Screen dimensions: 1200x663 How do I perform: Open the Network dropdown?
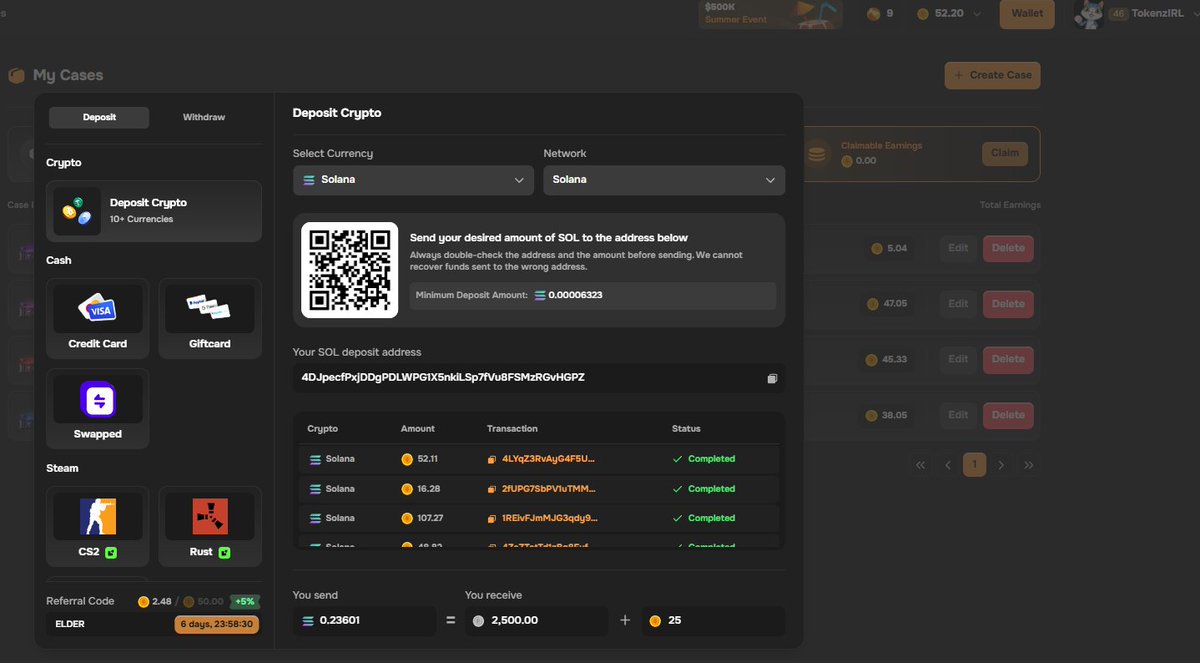pos(664,180)
